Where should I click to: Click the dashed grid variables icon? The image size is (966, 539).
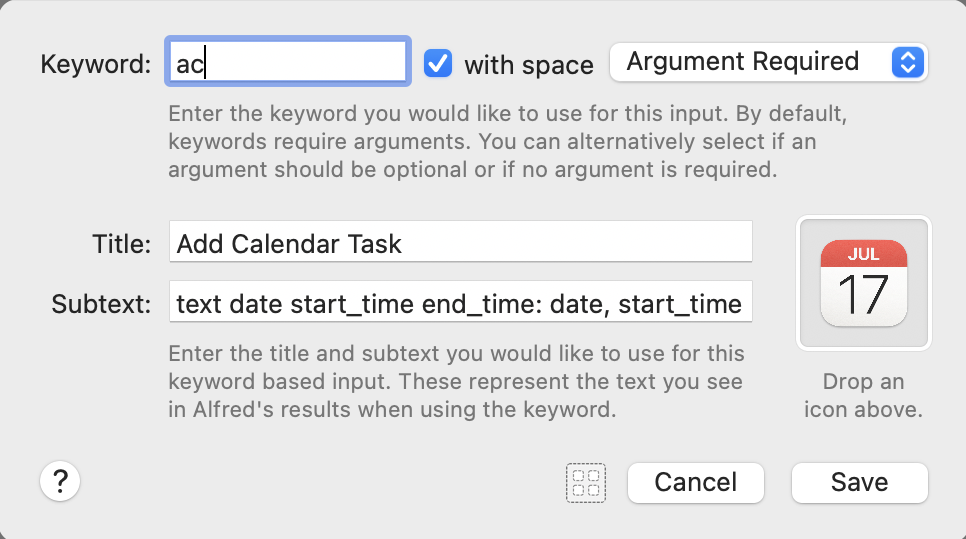586,483
